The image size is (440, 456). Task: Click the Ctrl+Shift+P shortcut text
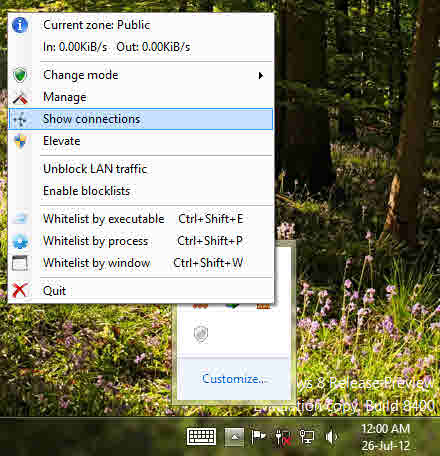tap(210, 241)
